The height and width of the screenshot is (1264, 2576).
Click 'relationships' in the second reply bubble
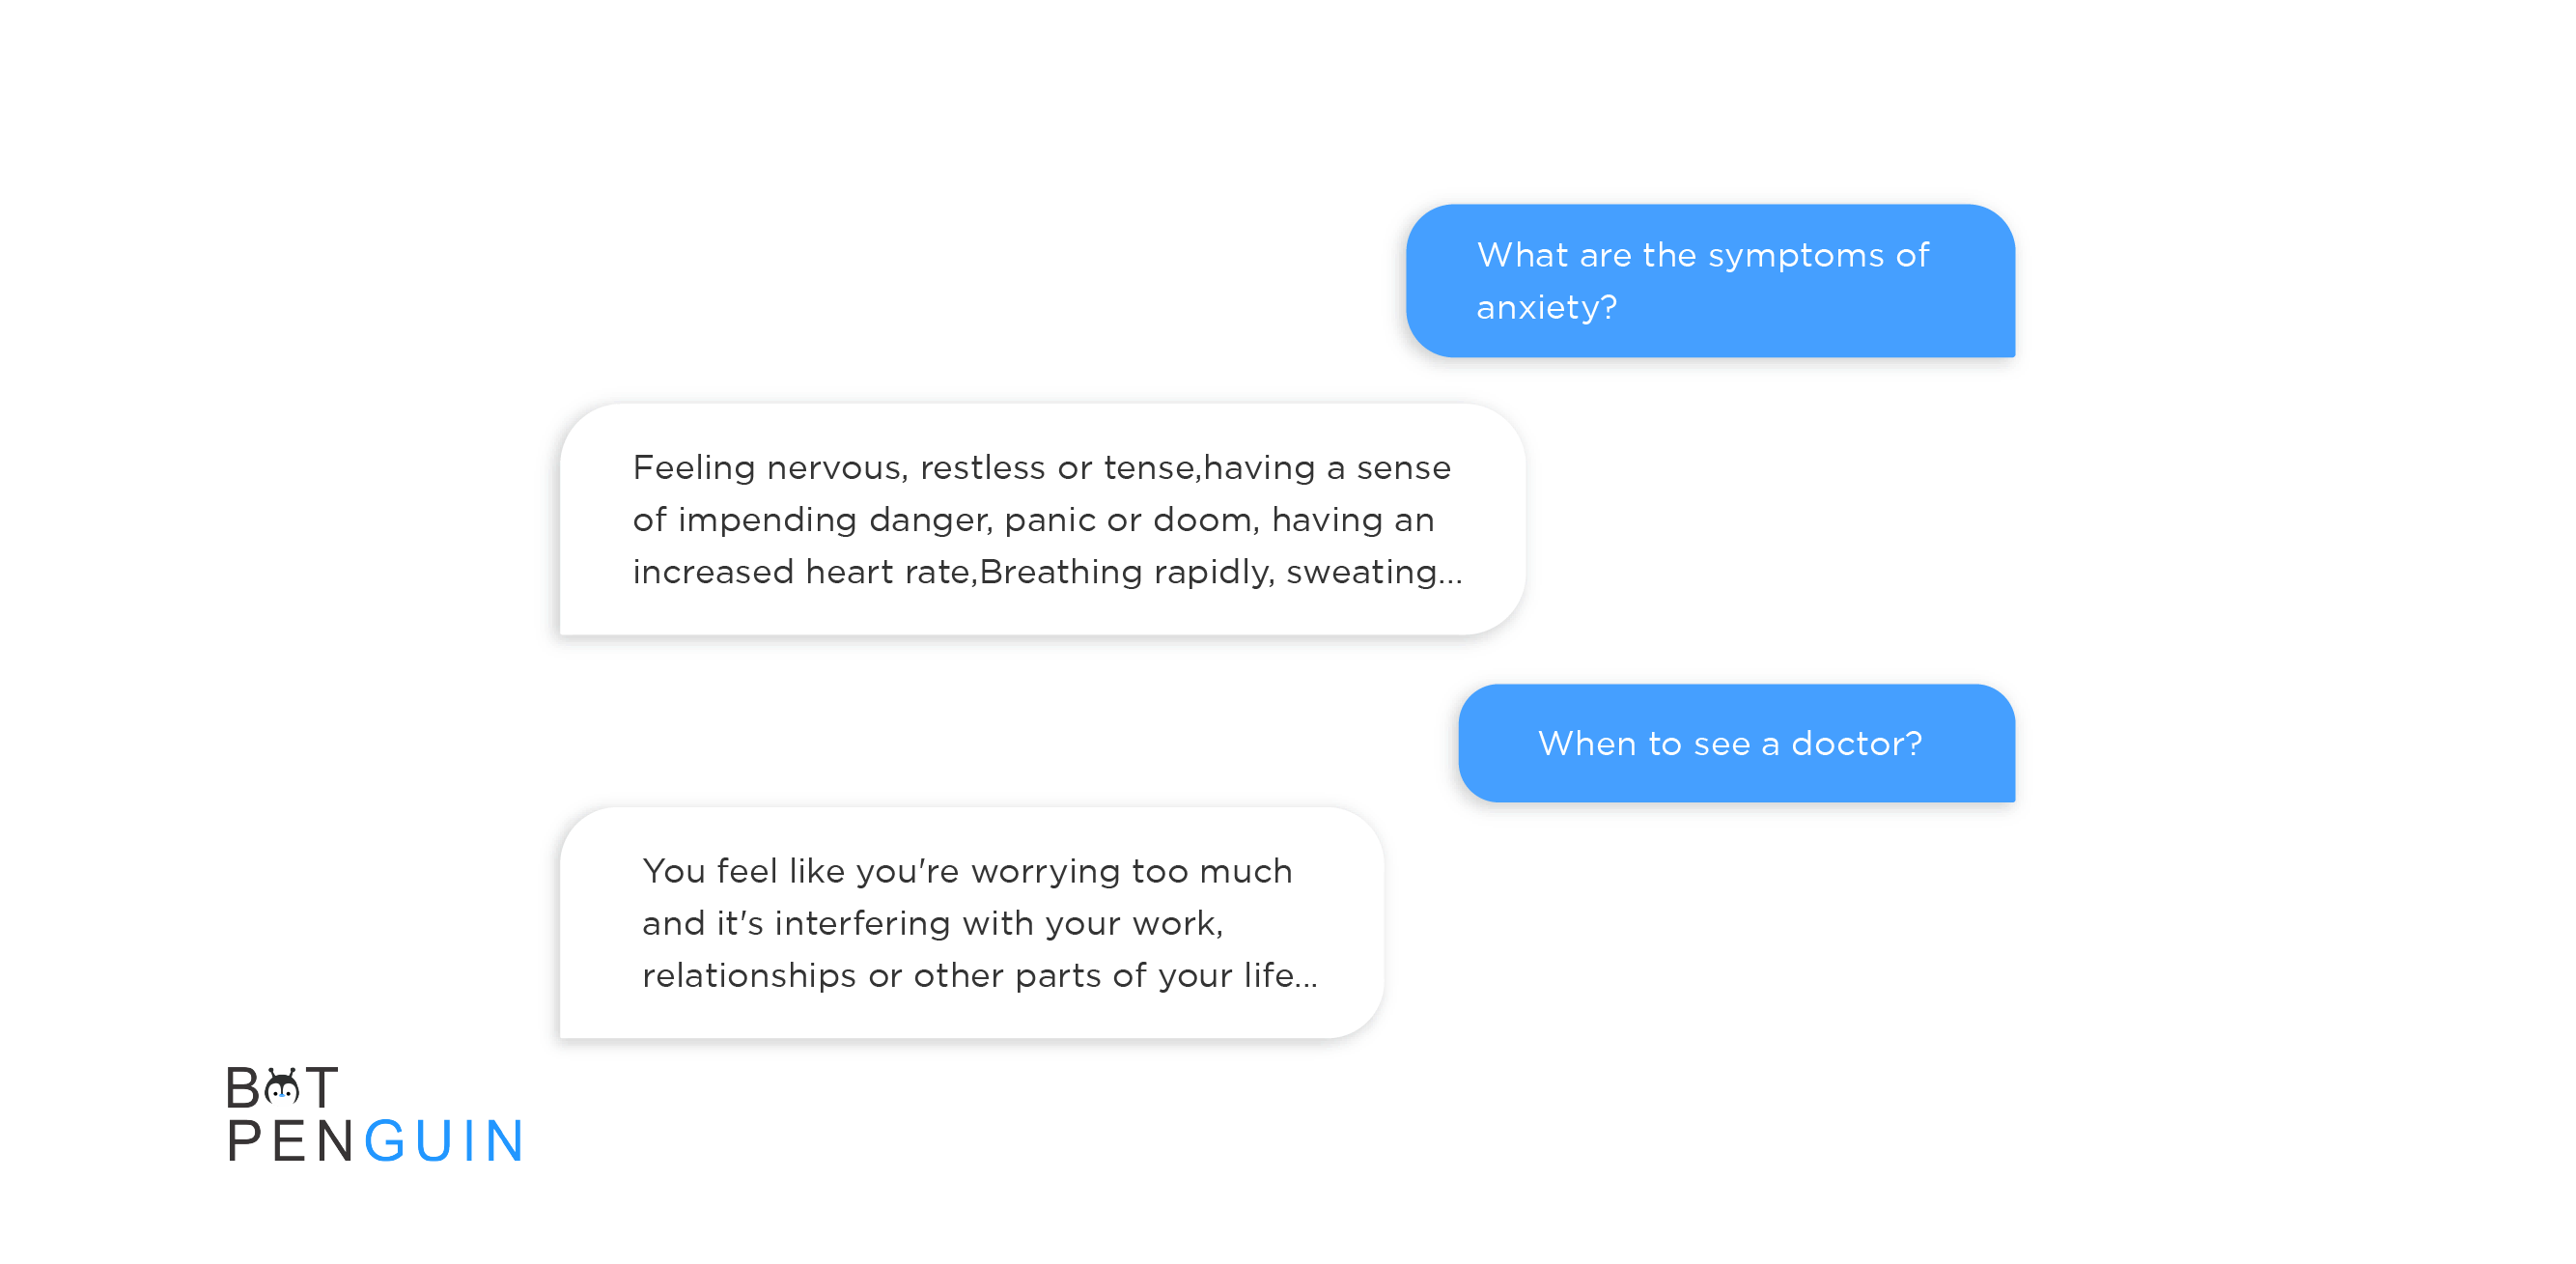pyautogui.click(x=749, y=977)
